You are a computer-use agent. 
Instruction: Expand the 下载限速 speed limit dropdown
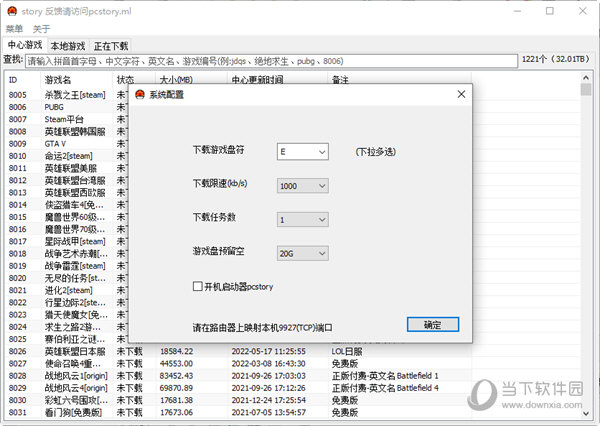pos(319,186)
